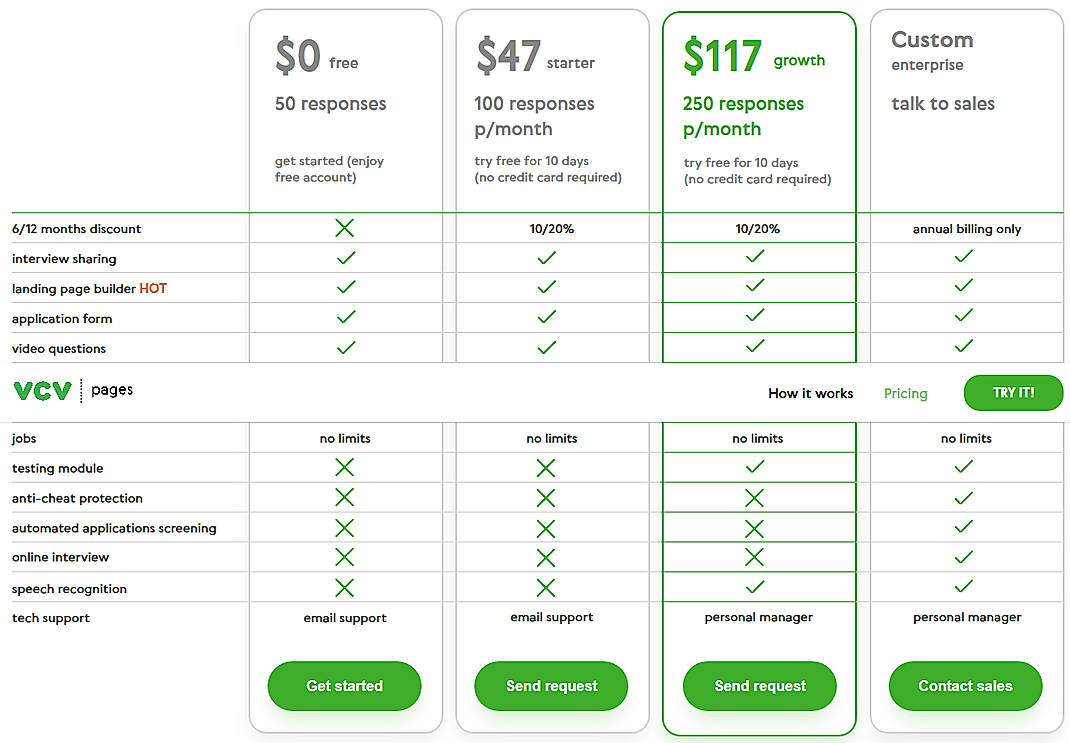Image resolution: width=1070 pixels, height=743 pixels.
Task: Click the checkmark for application form in growth plan
Action: (758, 317)
